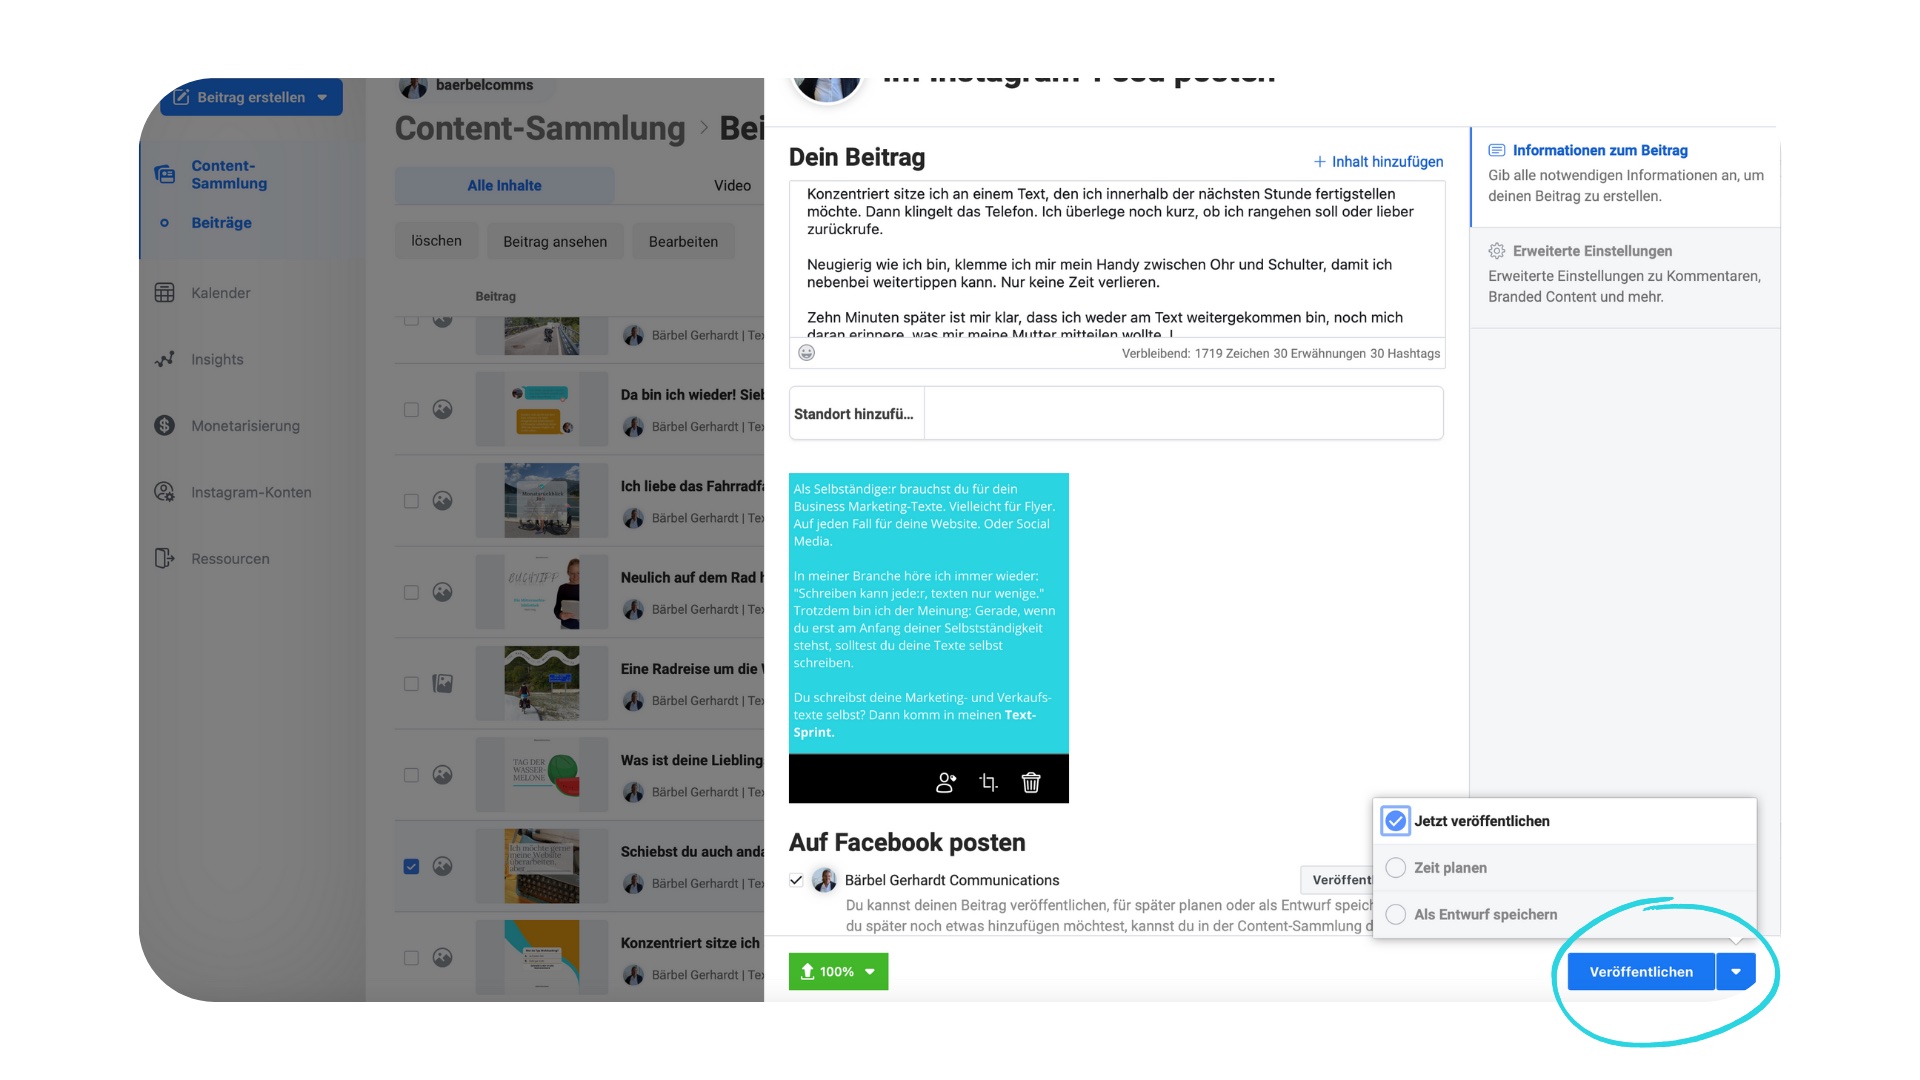Click the Instagram-Konten navigation icon
This screenshot has width=1920, height=1080.
coord(162,491)
